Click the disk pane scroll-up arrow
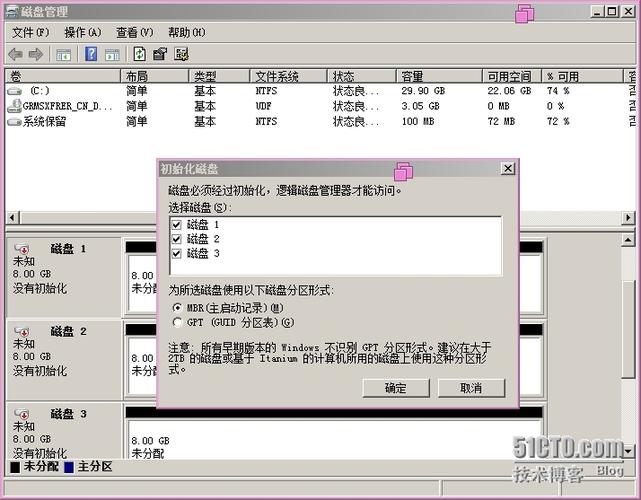The height and width of the screenshot is (500, 641). (628, 240)
